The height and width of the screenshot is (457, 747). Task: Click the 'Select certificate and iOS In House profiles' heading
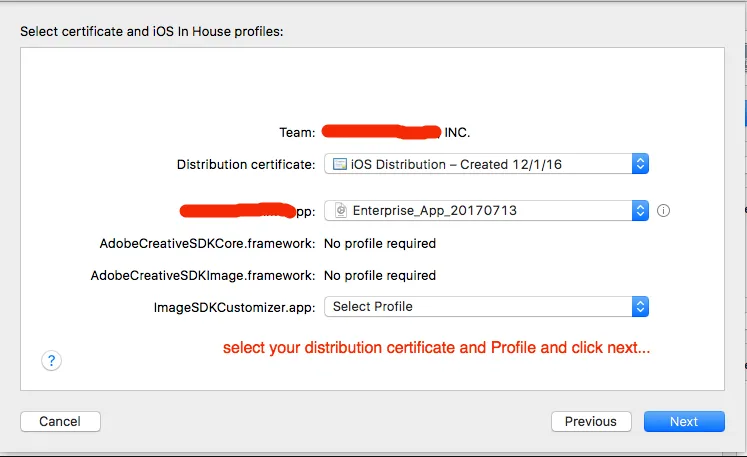tap(152, 32)
